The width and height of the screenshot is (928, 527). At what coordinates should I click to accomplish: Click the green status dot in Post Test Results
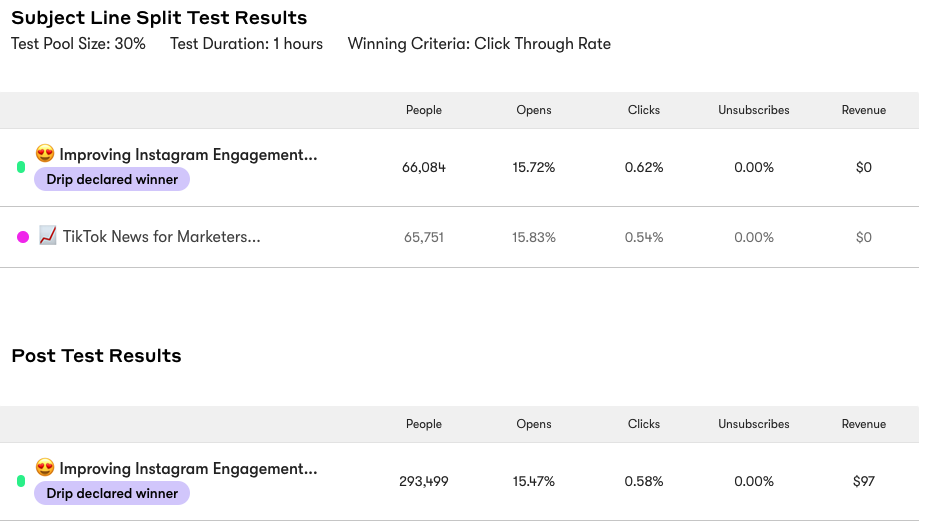tap(21, 481)
